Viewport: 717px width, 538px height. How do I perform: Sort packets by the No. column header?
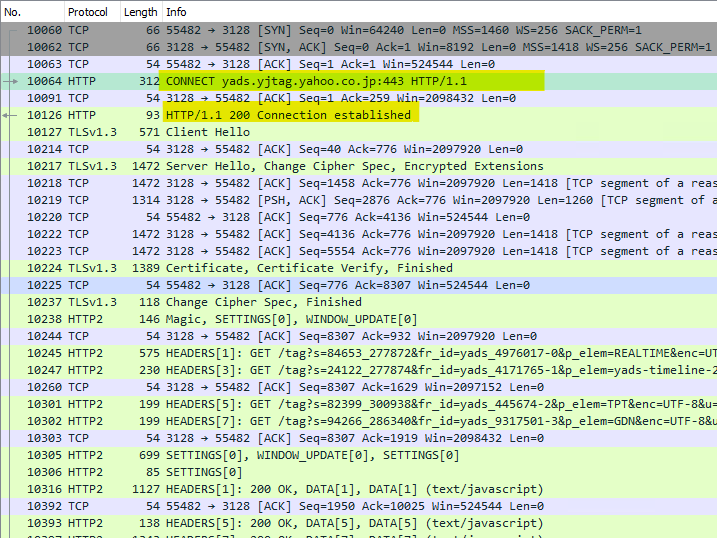(x=32, y=12)
